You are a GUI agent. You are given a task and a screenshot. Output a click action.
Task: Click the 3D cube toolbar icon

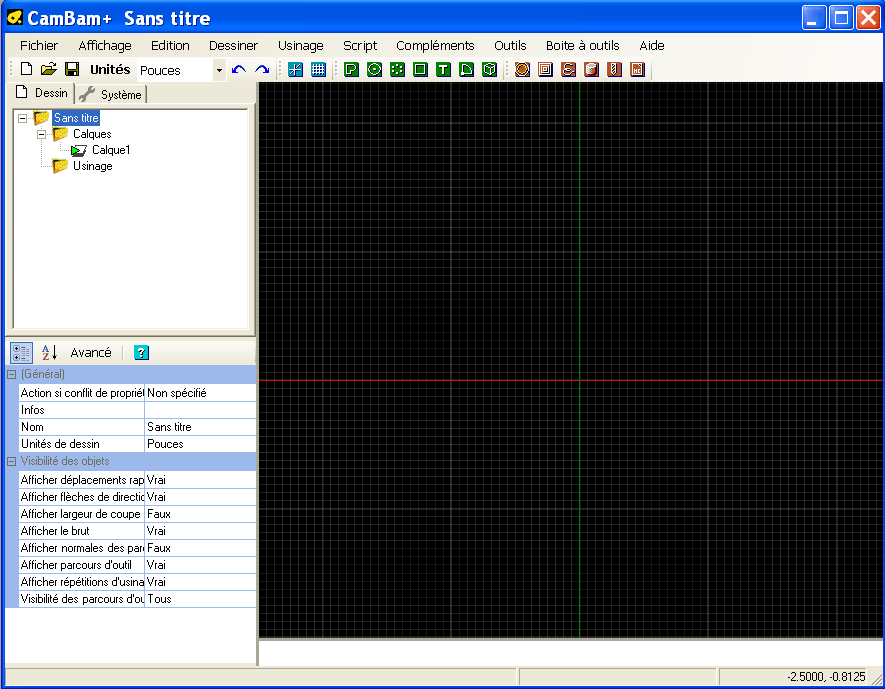point(489,69)
